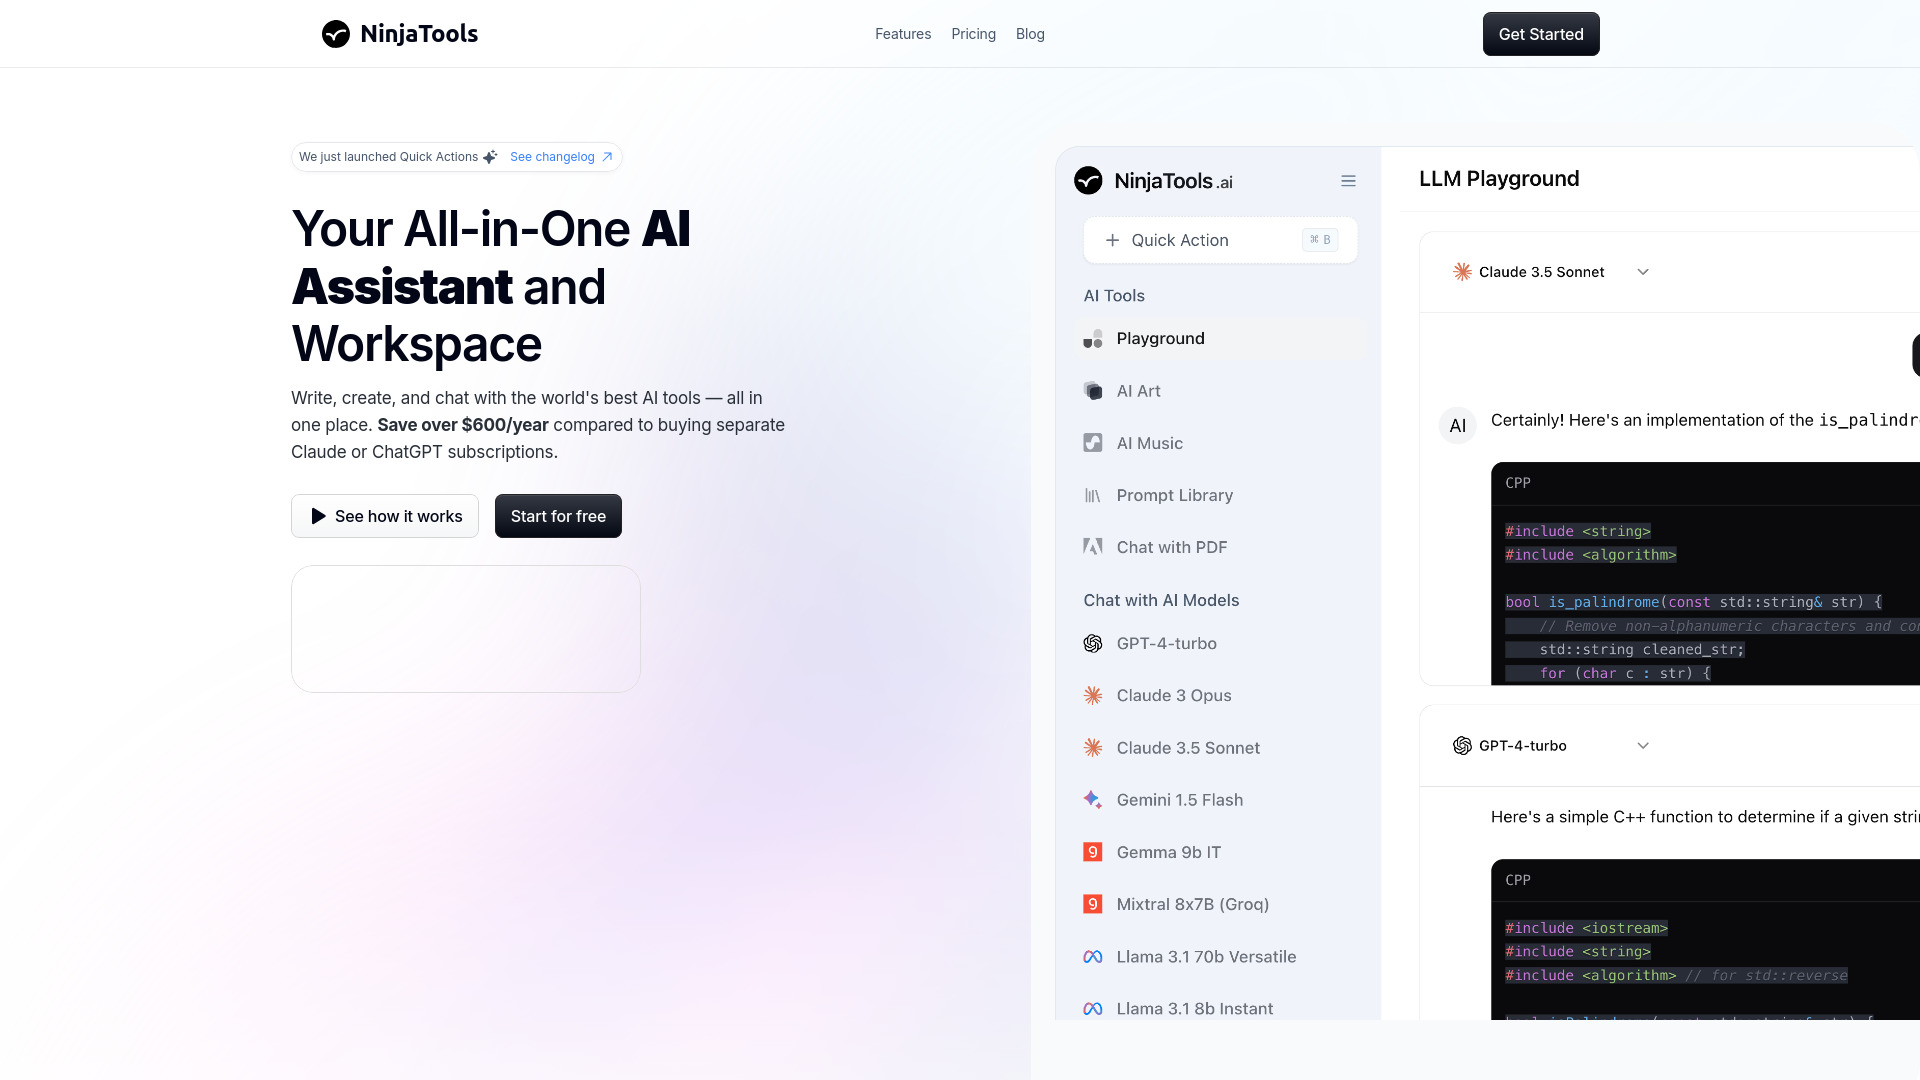Screen dimensions: 1920x1080
Task: Click the Features navigation menu item
Action: 903,33
